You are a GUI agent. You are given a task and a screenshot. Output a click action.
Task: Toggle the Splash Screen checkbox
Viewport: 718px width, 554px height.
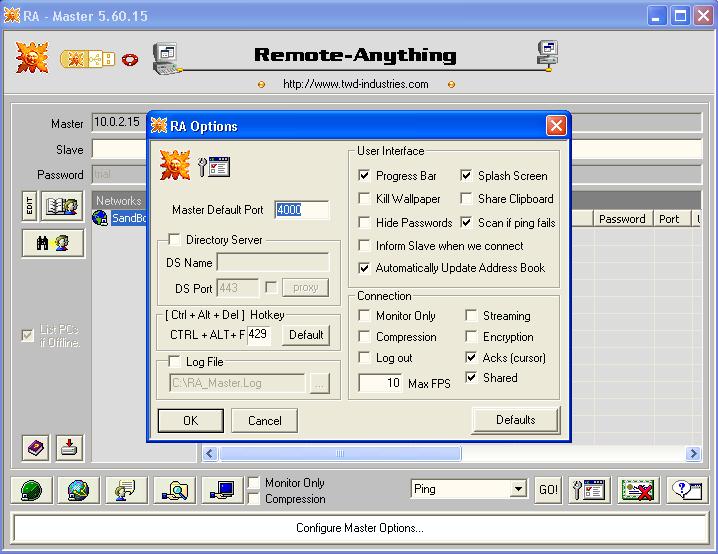point(466,175)
